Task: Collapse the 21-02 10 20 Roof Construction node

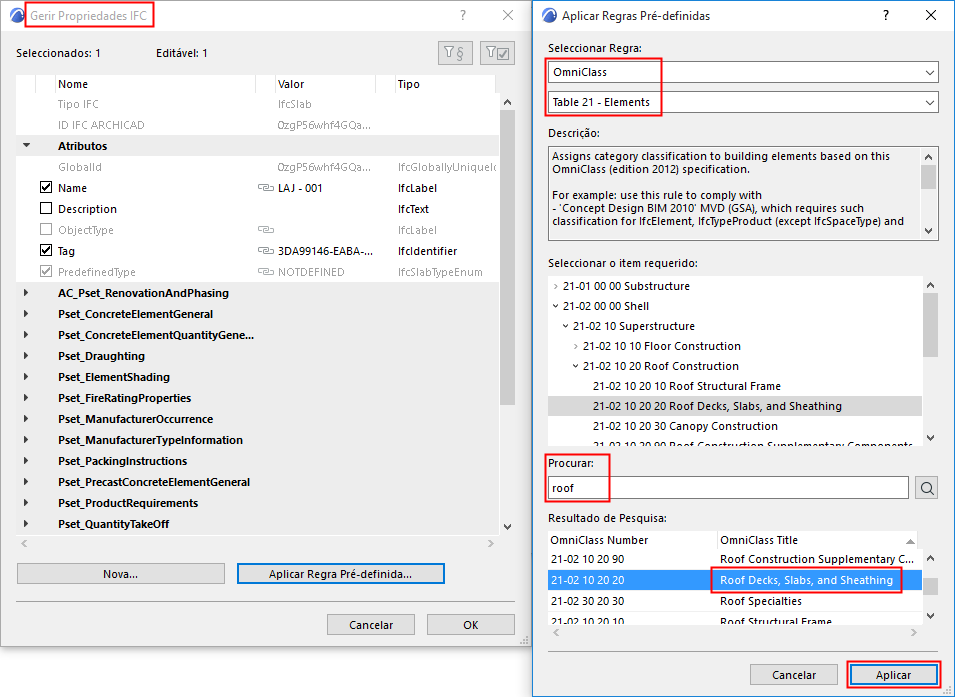Action: point(575,366)
